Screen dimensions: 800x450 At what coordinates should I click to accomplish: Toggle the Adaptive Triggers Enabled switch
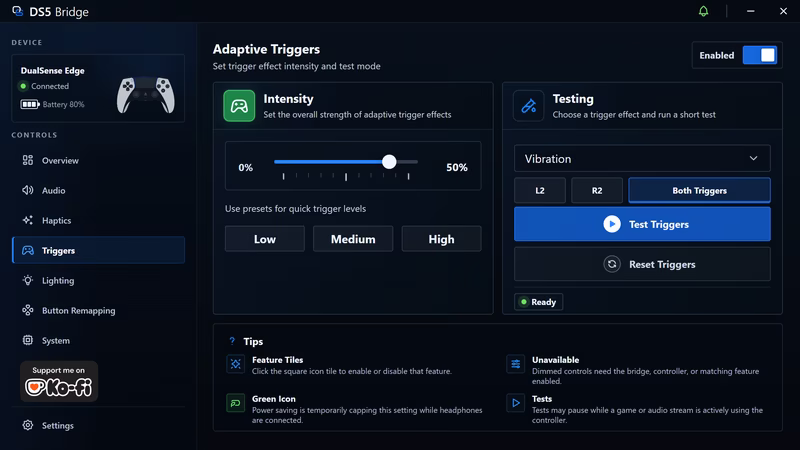tap(760, 55)
